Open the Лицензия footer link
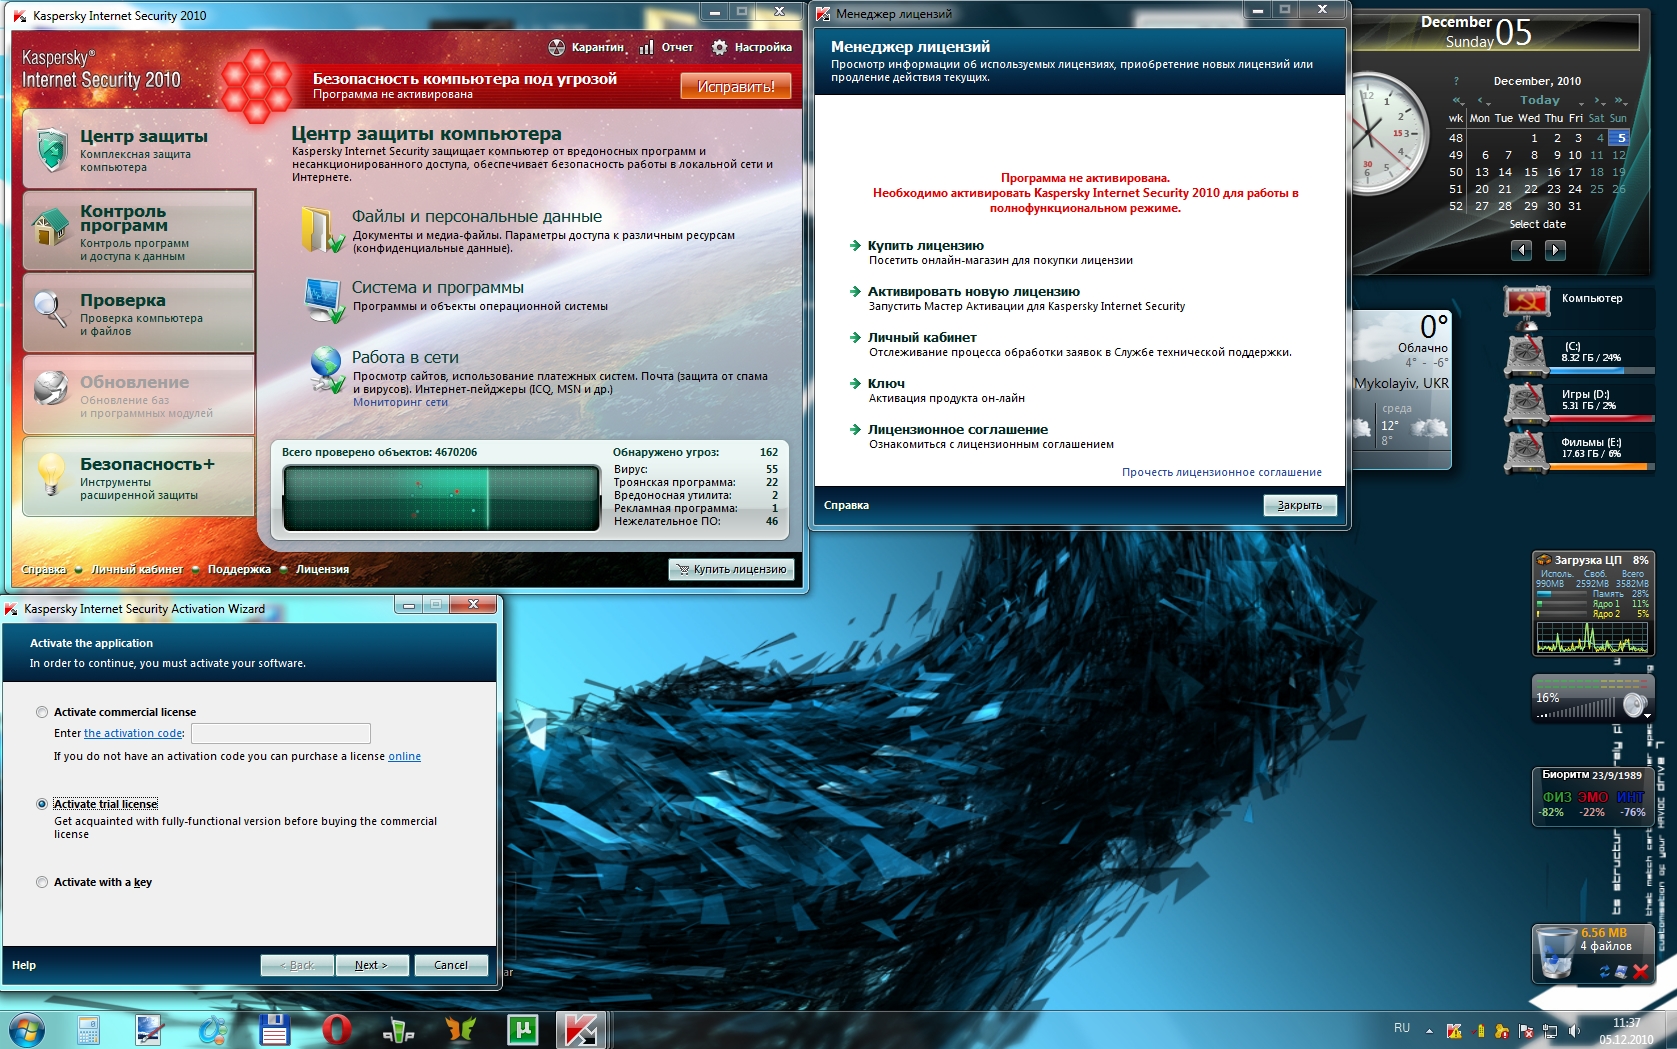 coord(322,569)
